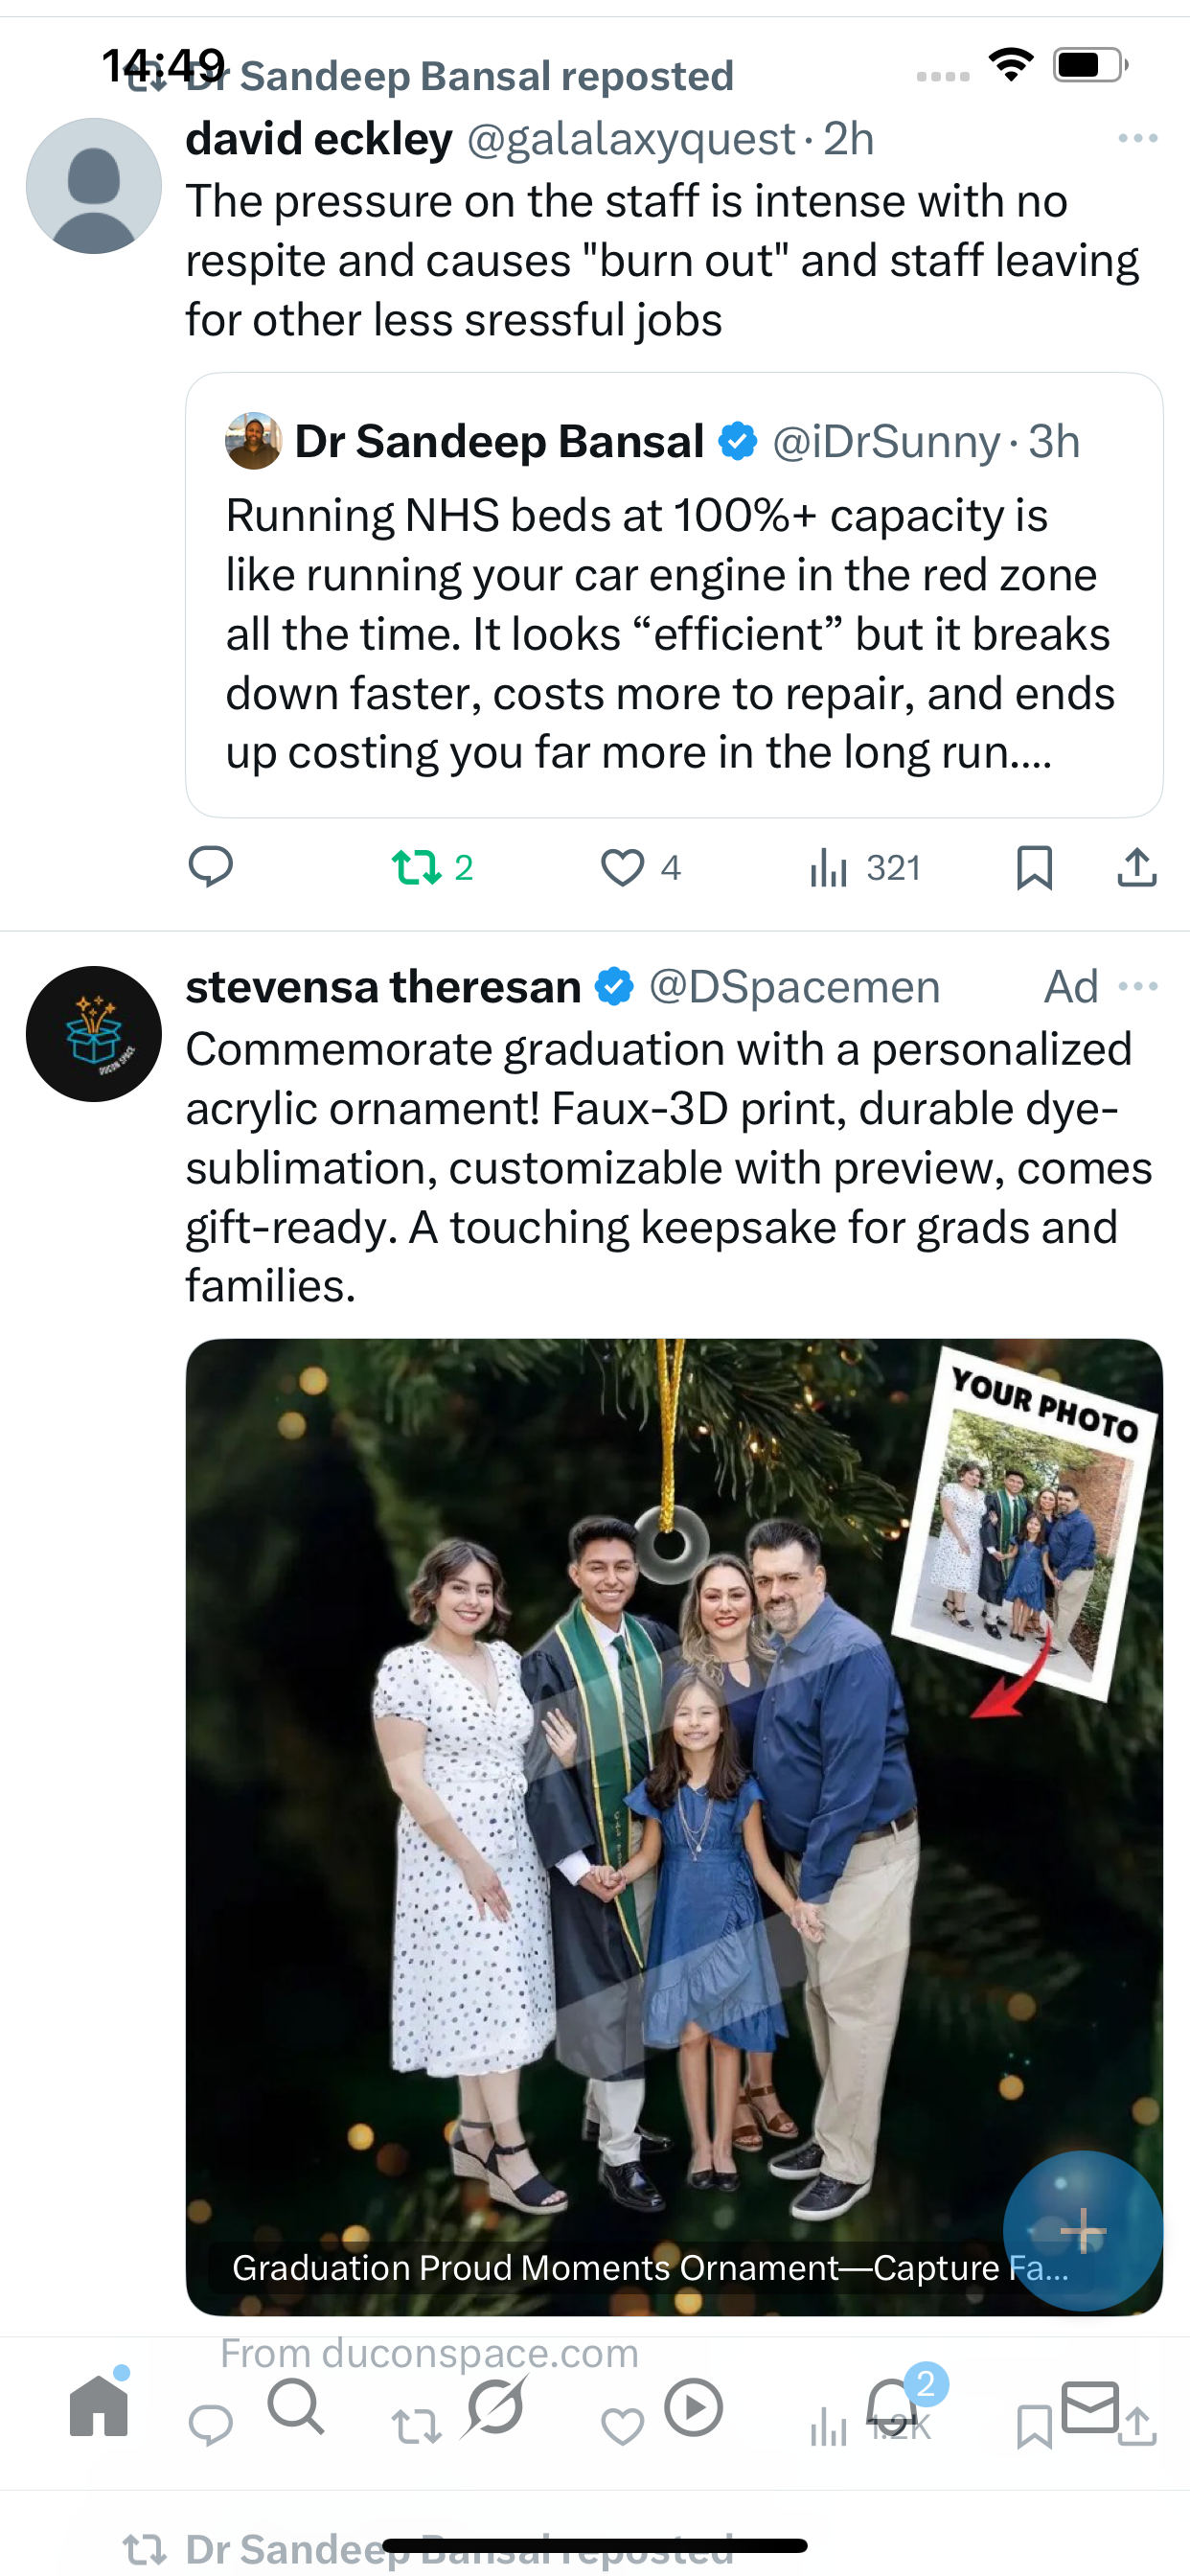This screenshot has height=2576, width=1190.
Task: Reply to david eckley's tweet
Action: 211,866
